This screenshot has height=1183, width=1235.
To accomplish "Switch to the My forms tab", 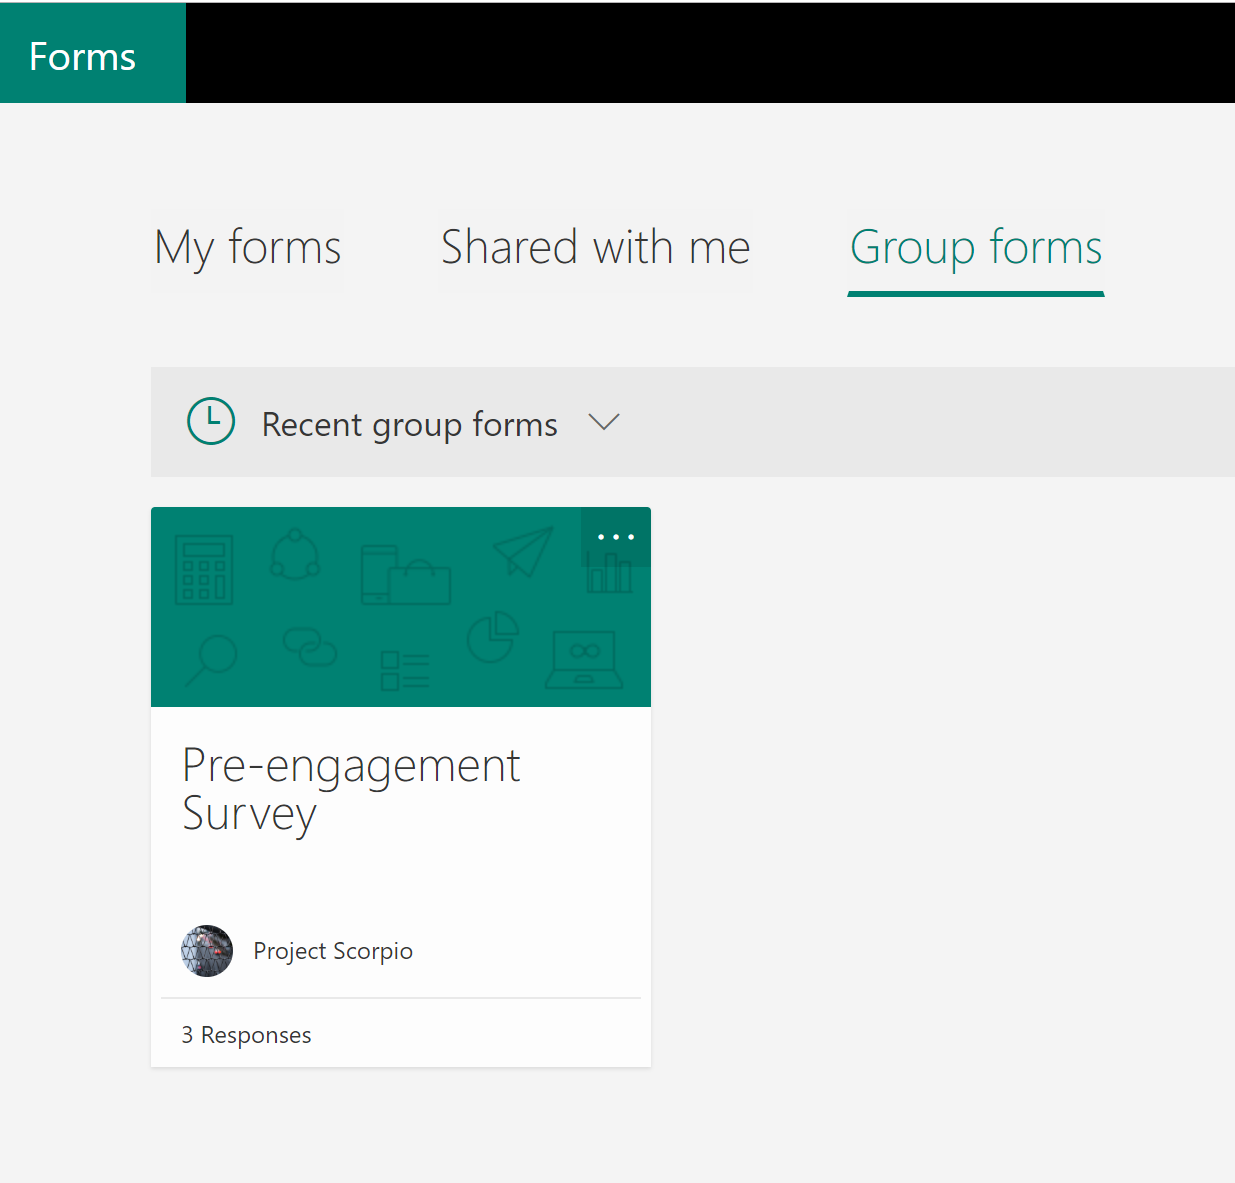I will (246, 247).
